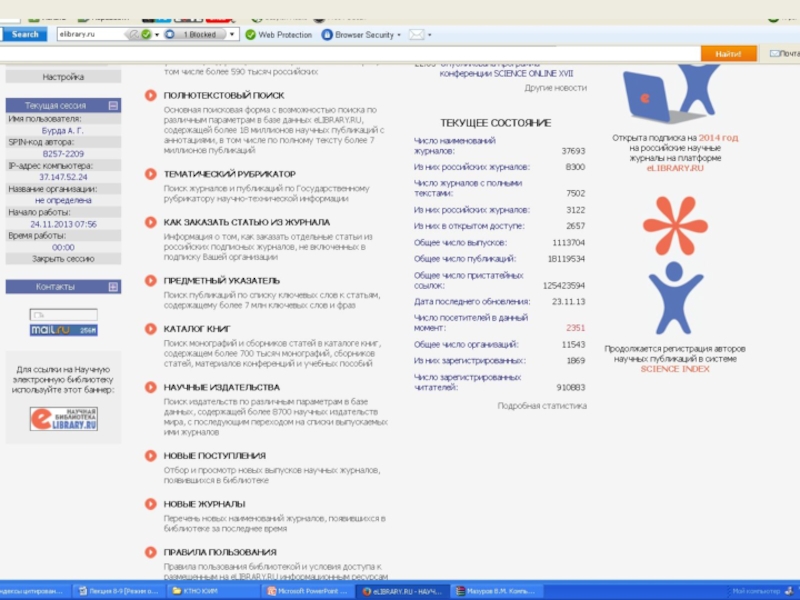Open the Browser Security dropdown arrow

(x=399, y=34)
